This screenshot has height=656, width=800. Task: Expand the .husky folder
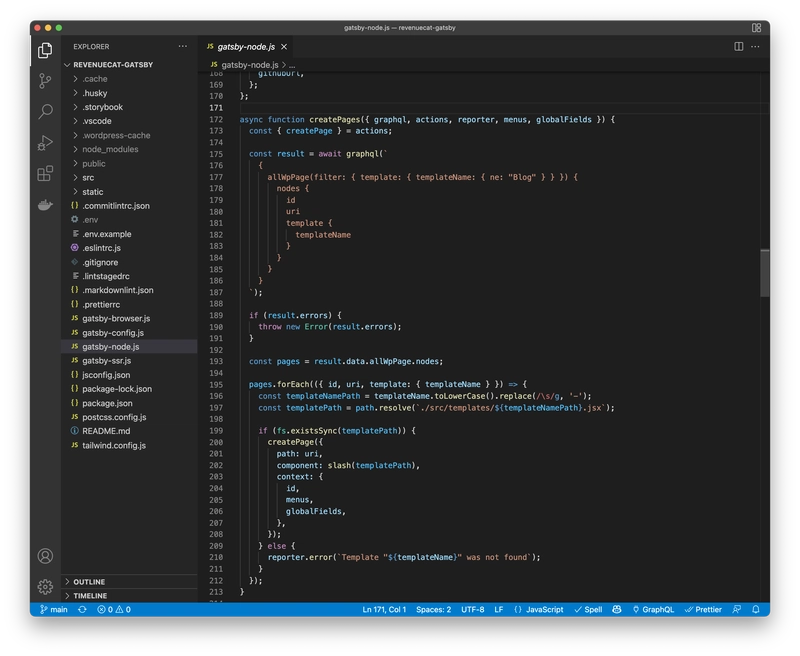pyautogui.click(x=129, y=93)
